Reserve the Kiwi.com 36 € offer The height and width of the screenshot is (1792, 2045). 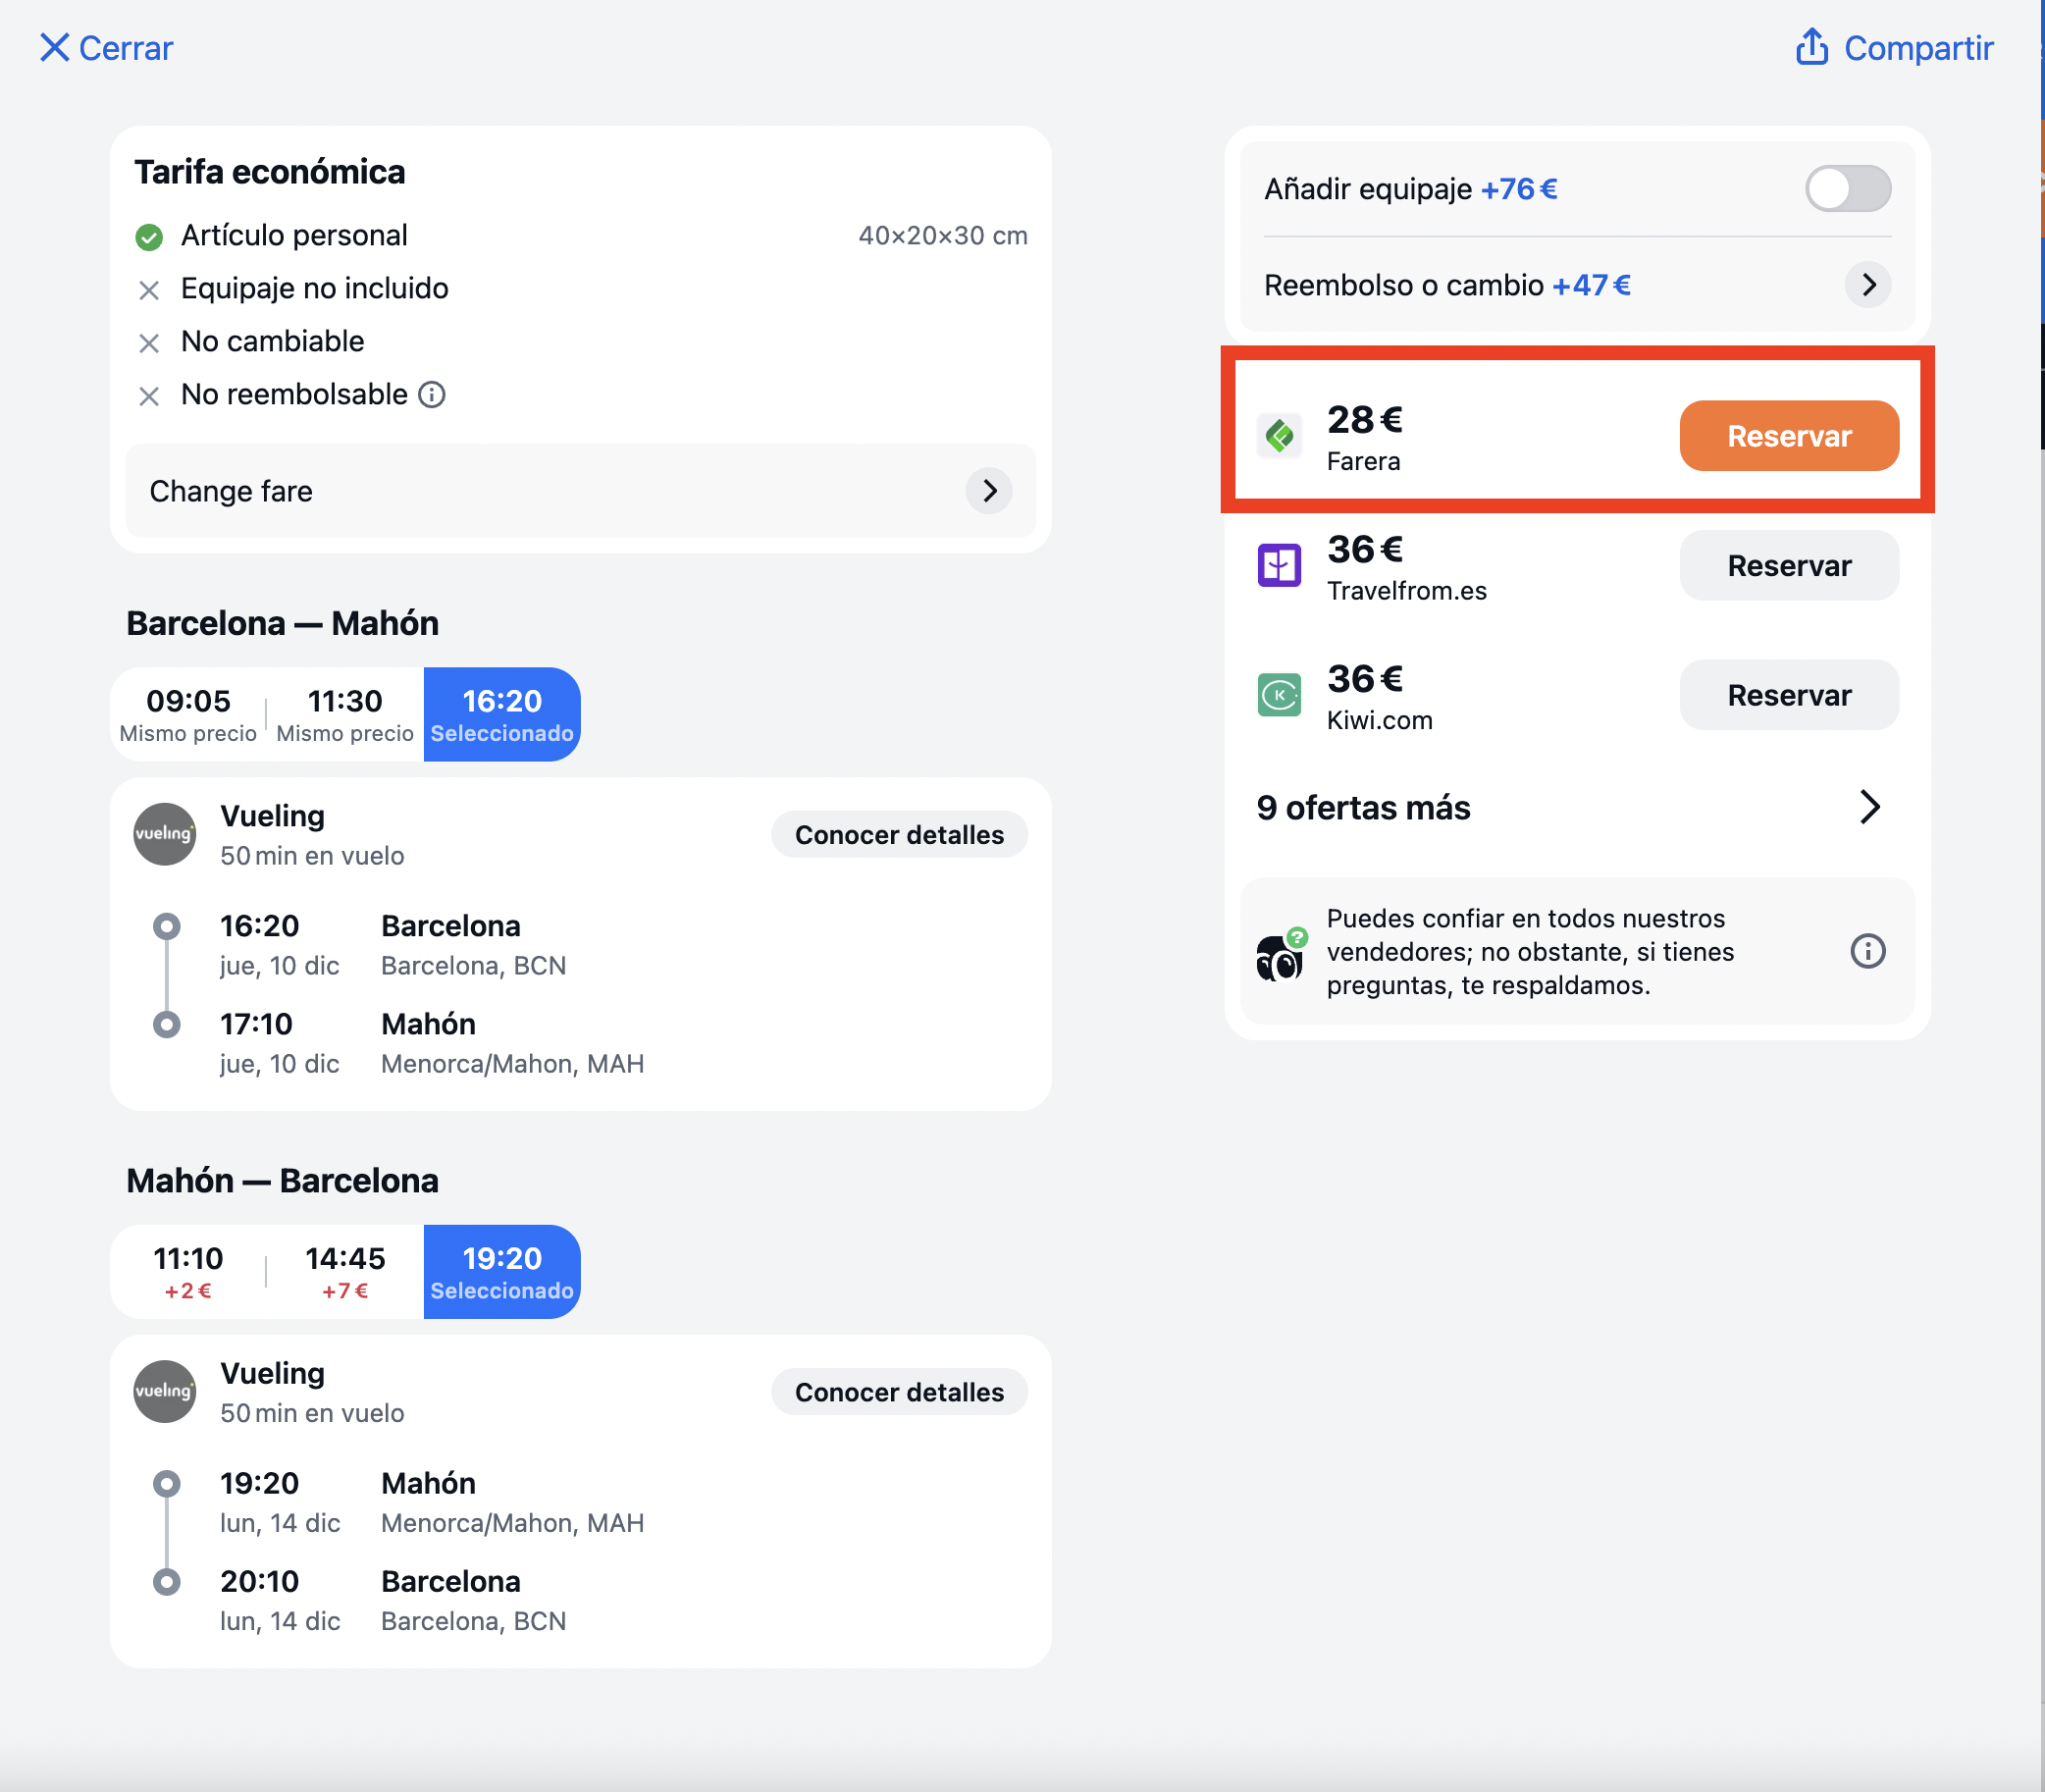[x=1789, y=695]
